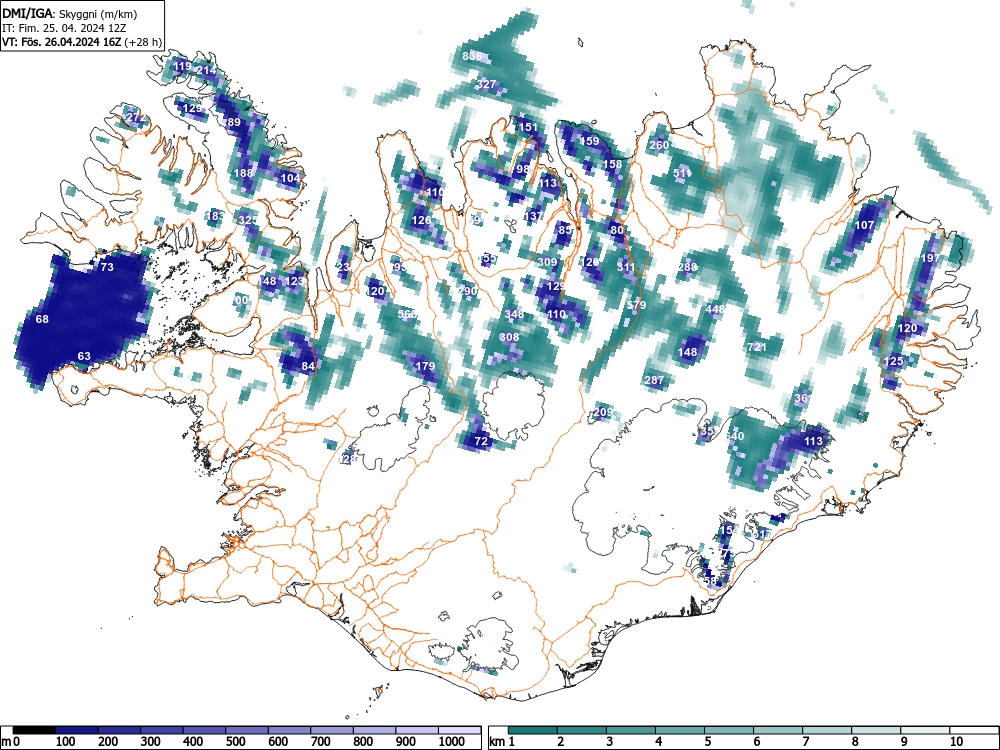Click the visibility value 209 near the glacier
Viewport: 1000px width, 750px height.
(603, 413)
